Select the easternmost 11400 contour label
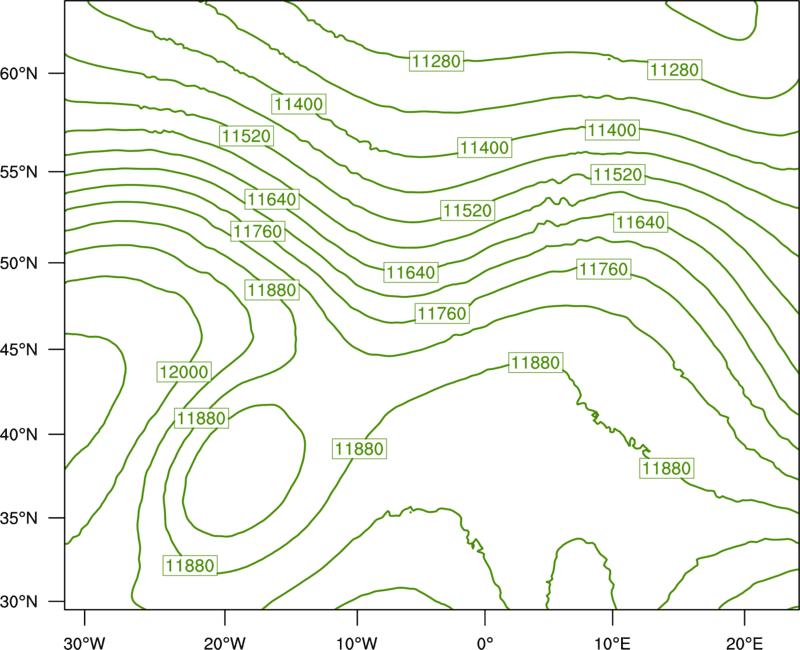 point(612,130)
